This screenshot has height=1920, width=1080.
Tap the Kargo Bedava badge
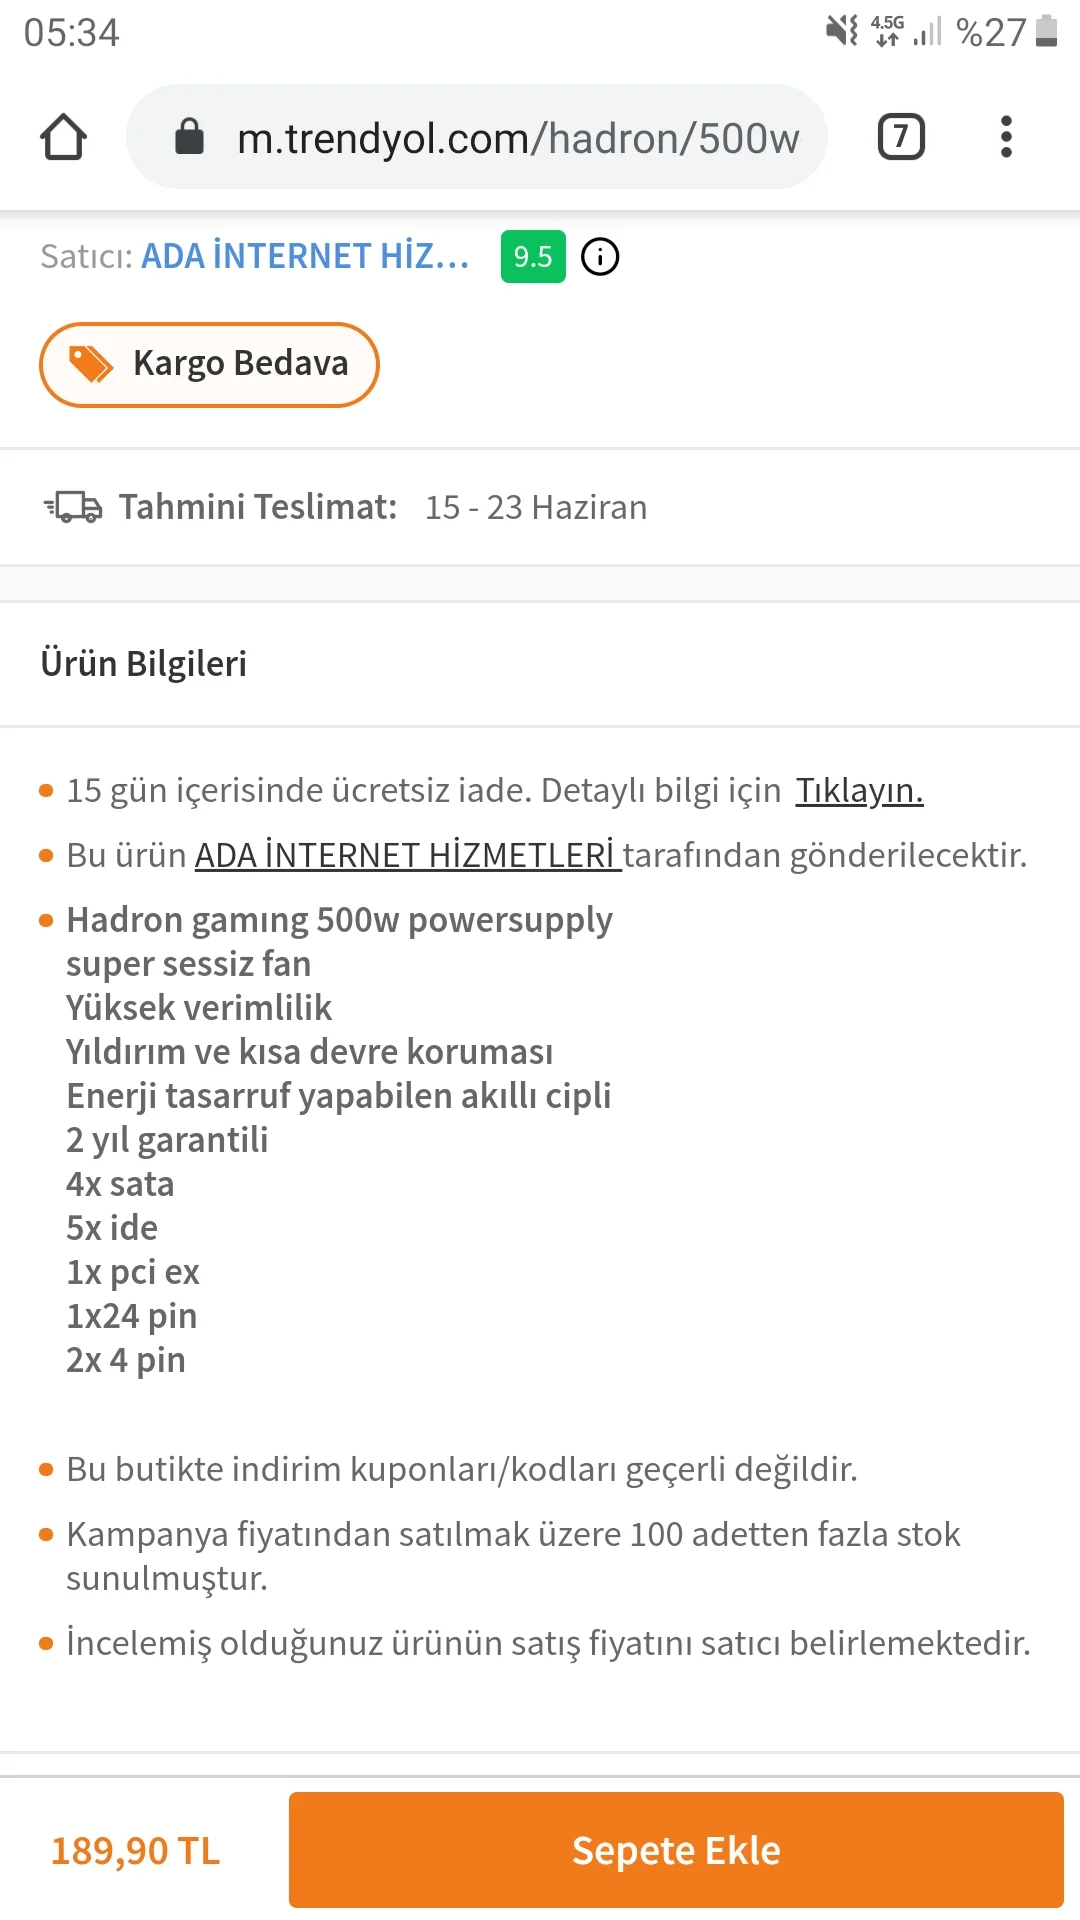(x=210, y=364)
